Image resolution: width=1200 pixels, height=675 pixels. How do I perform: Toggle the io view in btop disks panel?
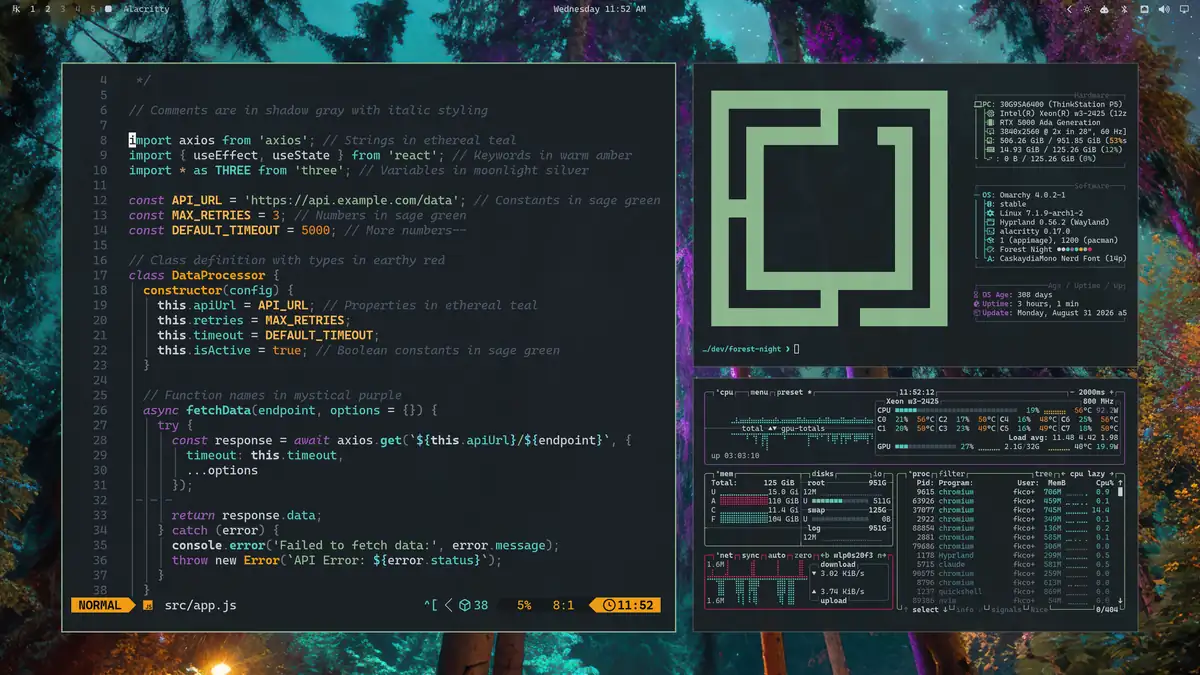tap(879, 473)
